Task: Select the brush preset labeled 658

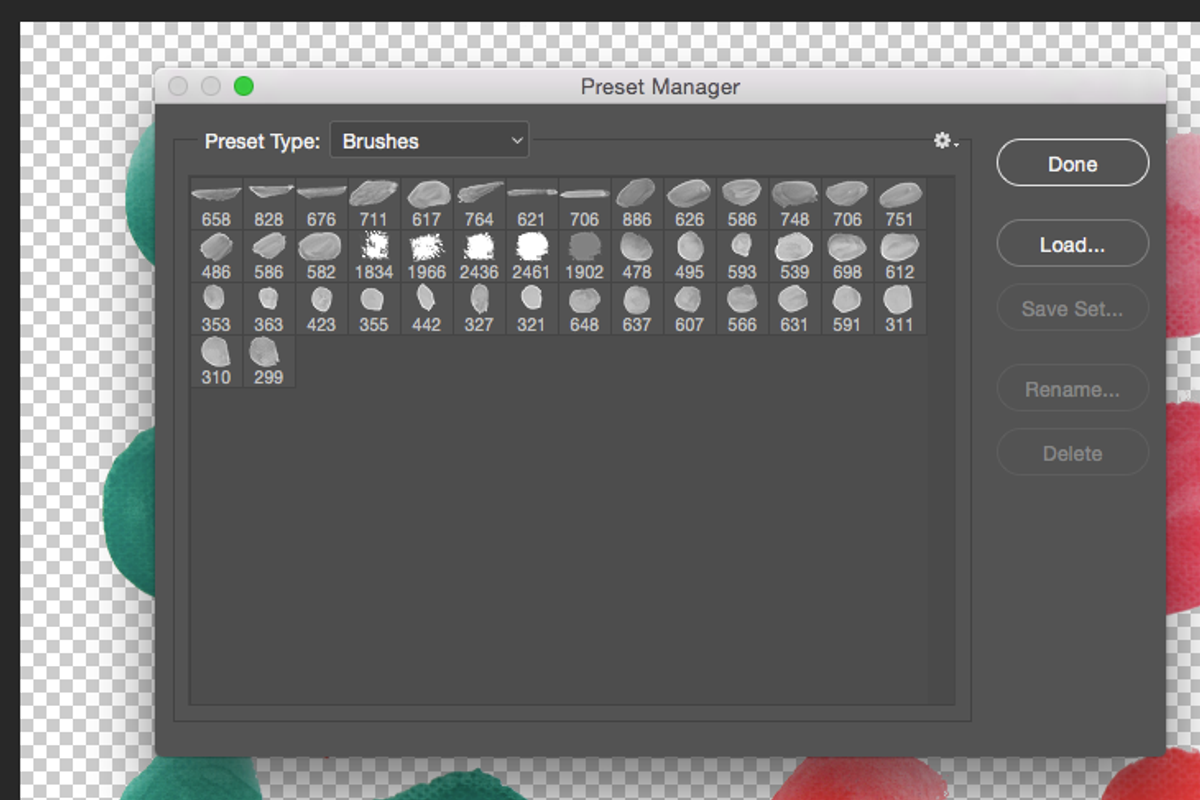Action: [216, 204]
